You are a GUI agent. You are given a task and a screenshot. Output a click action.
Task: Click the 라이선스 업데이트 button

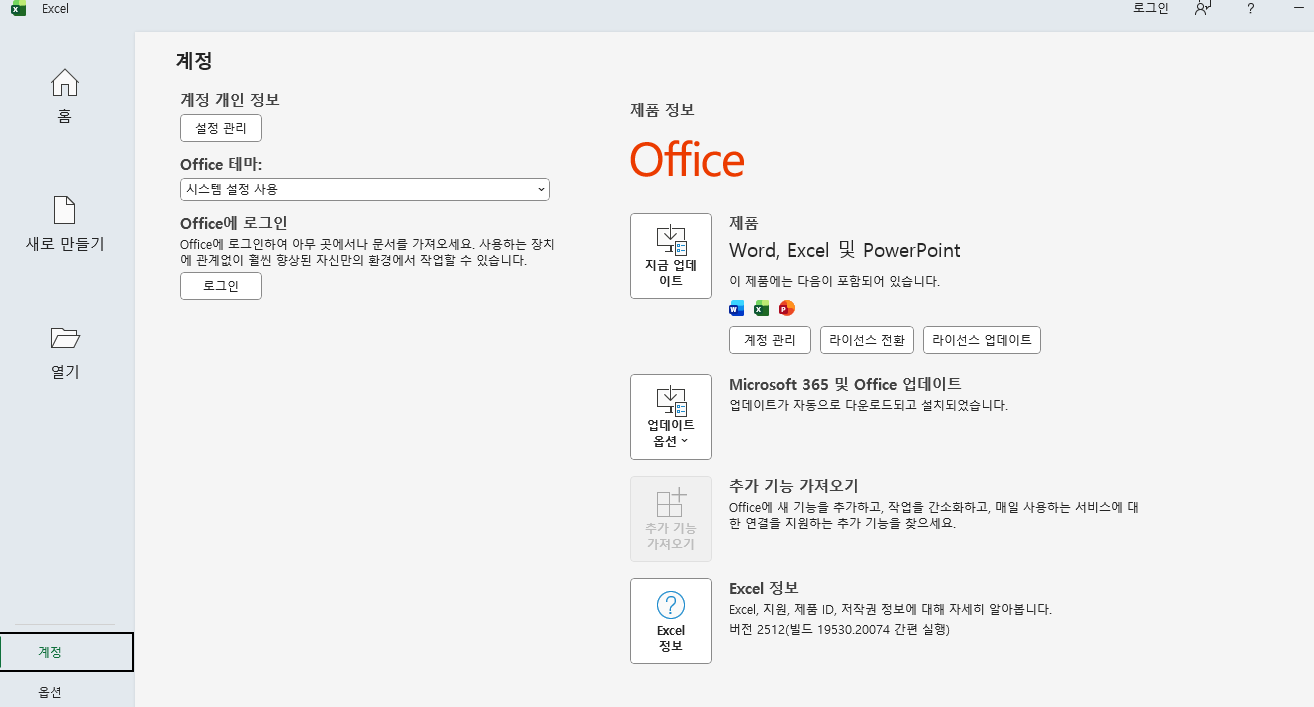[982, 340]
